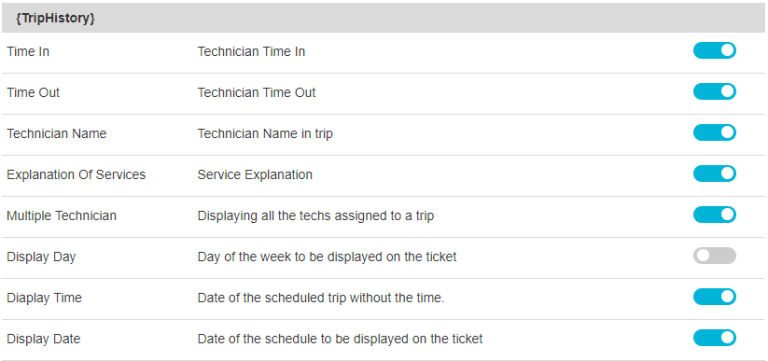Screen dimensions: 768x361
Task: Turn off the Time Out switch
Action: click(714, 92)
